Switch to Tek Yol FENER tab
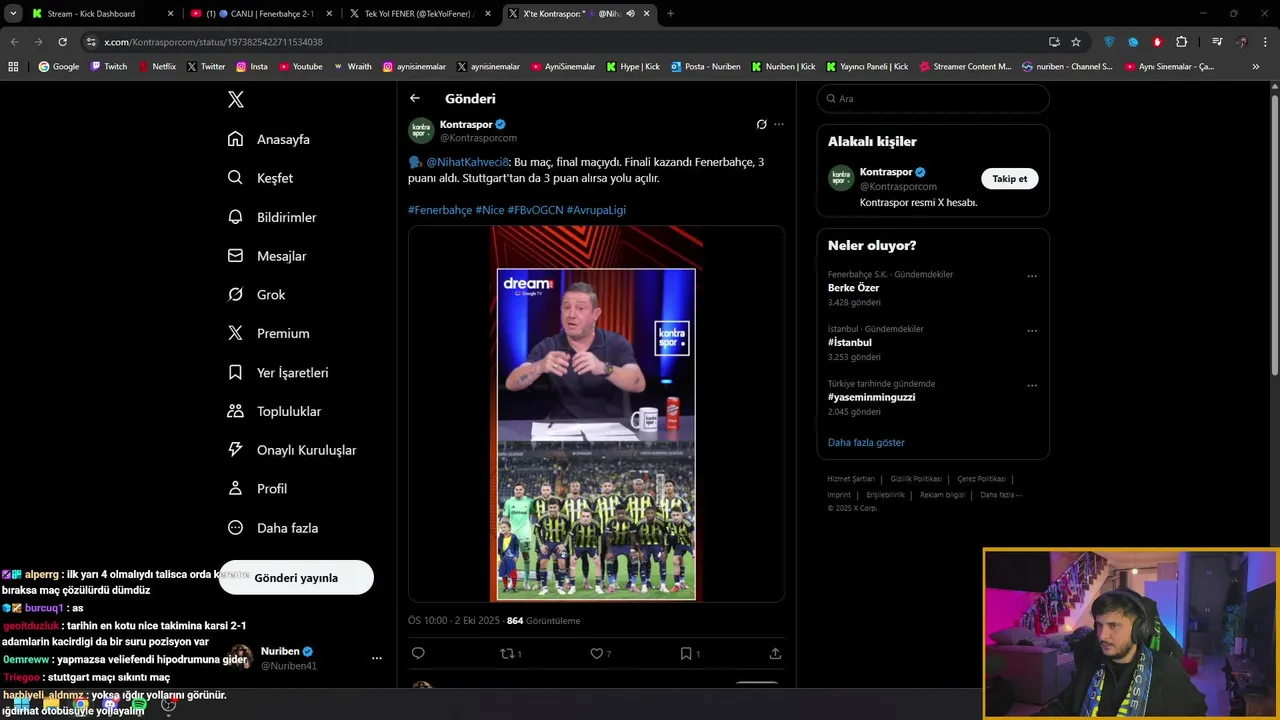Image resolution: width=1280 pixels, height=720 pixels. [420, 14]
